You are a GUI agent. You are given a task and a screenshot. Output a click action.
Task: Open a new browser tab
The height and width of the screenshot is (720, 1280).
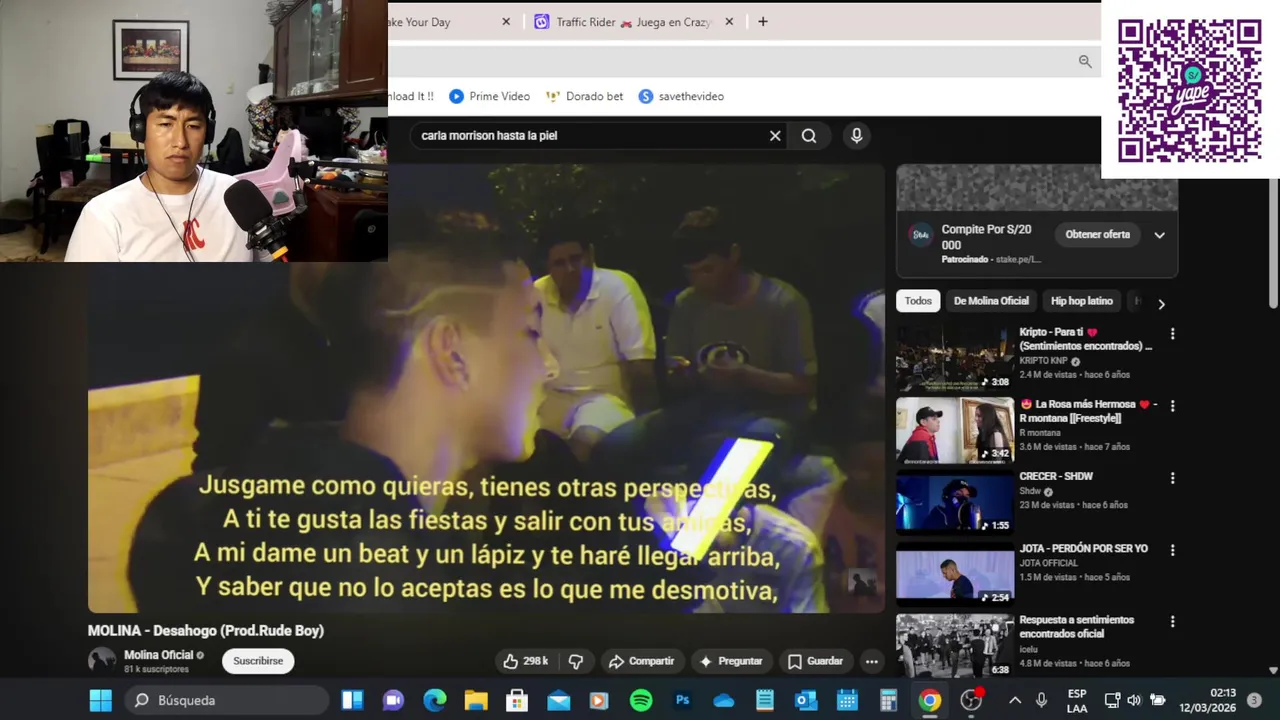coord(763,22)
